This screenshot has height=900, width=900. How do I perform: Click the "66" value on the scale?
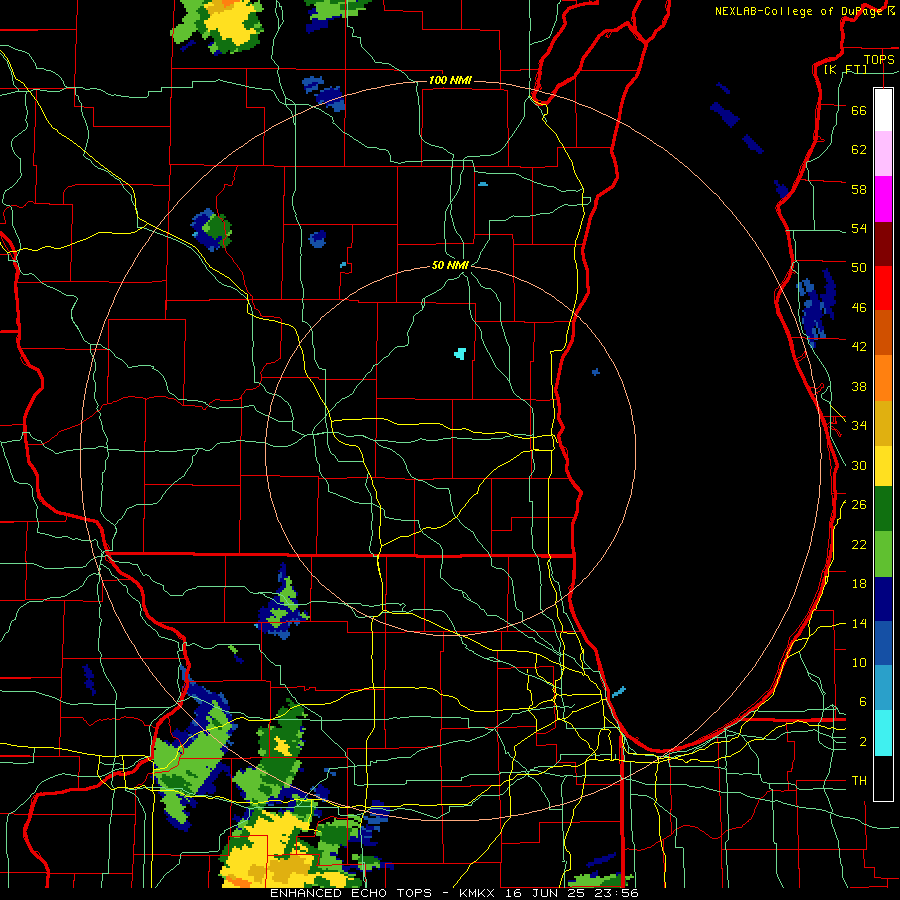(x=859, y=110)
